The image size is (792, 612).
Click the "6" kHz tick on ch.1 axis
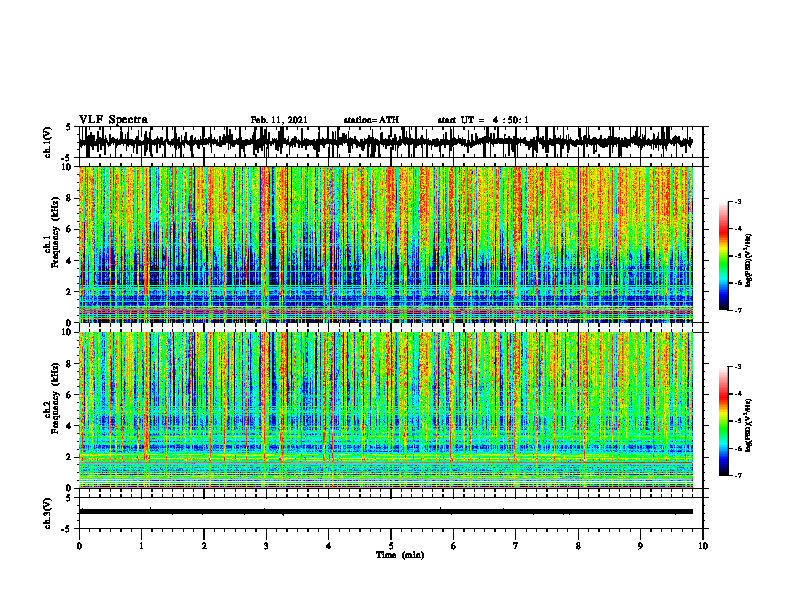71,229
